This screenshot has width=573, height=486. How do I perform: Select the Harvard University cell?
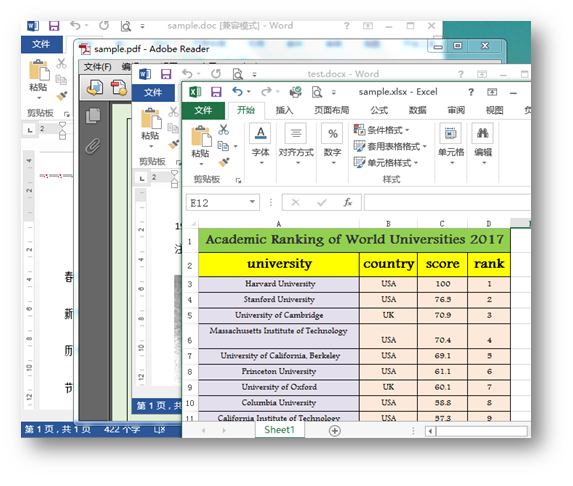point(279,284)
